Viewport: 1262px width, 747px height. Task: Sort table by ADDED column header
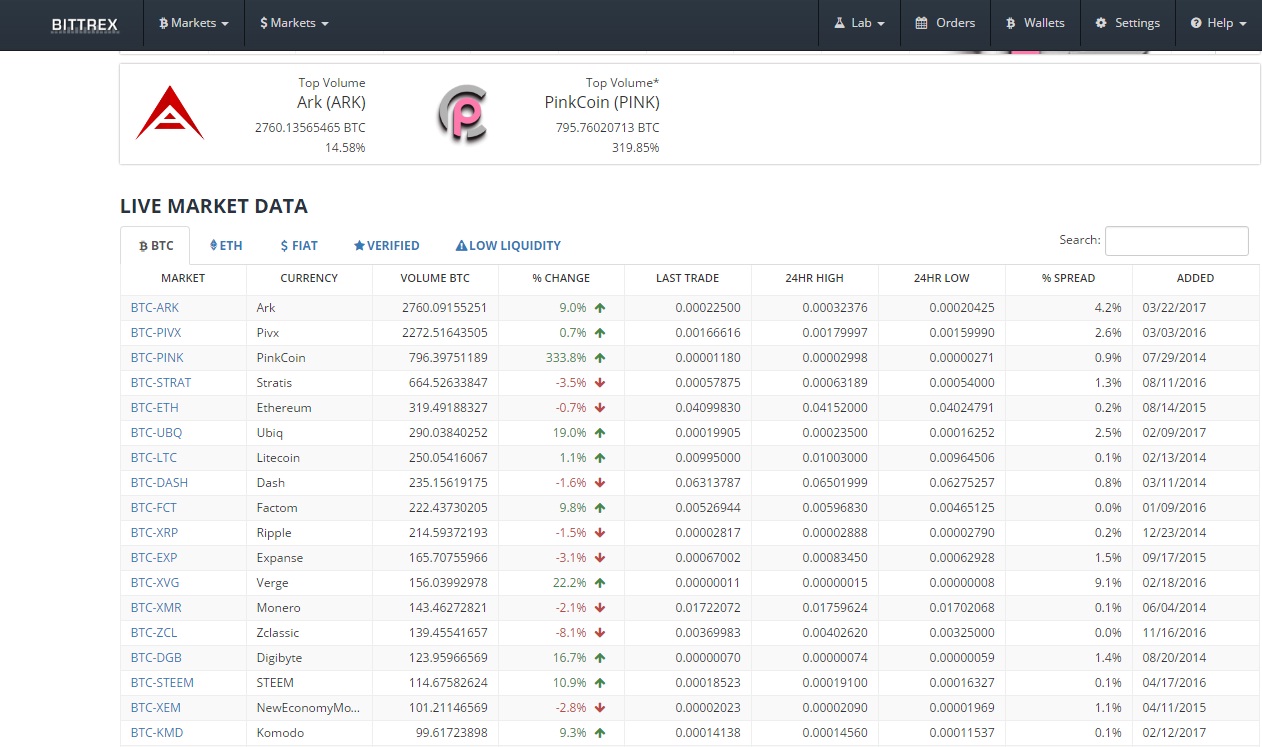(x=1195, y=278)
